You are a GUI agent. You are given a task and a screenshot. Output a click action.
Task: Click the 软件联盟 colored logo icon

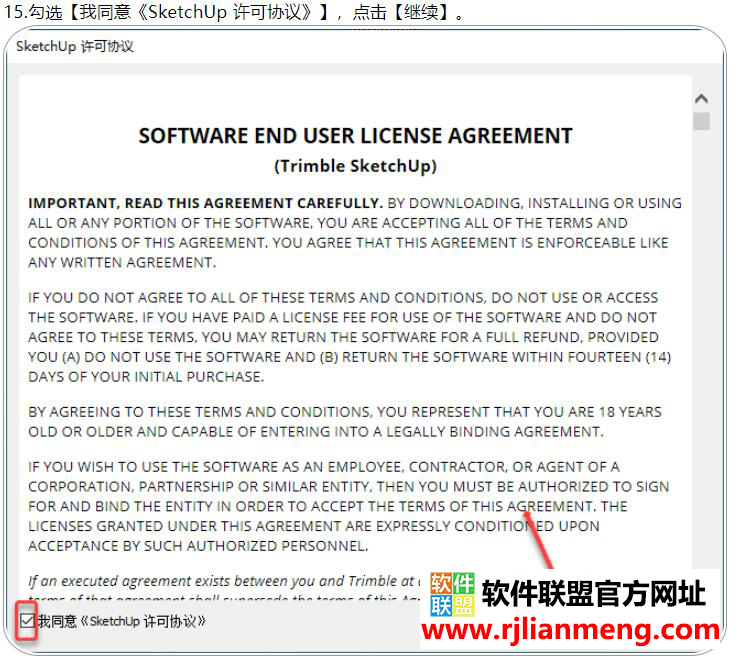tap(452, 594)
